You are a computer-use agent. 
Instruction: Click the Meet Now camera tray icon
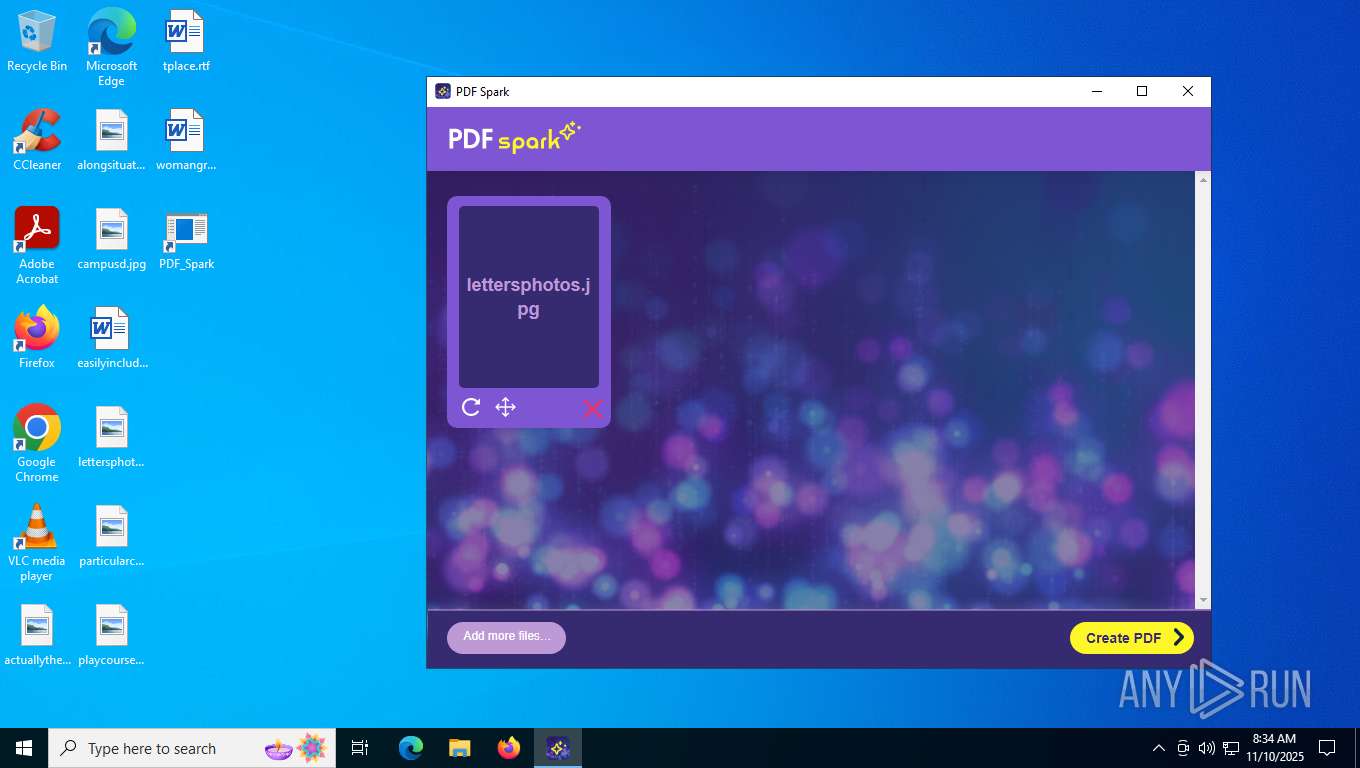(1183, 748)
